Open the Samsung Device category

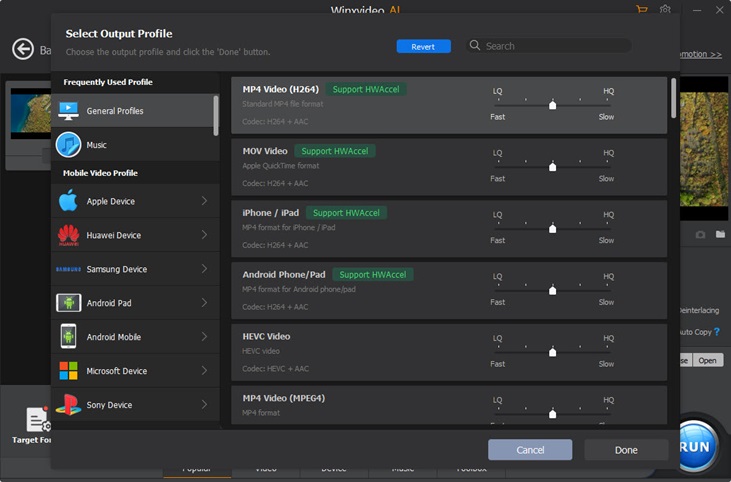coord(135,269)
